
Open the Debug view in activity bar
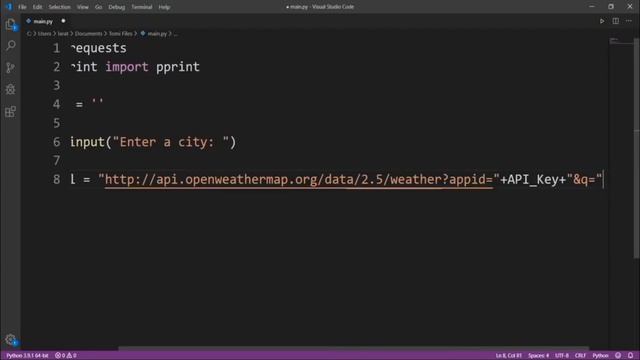pos(11,89)
